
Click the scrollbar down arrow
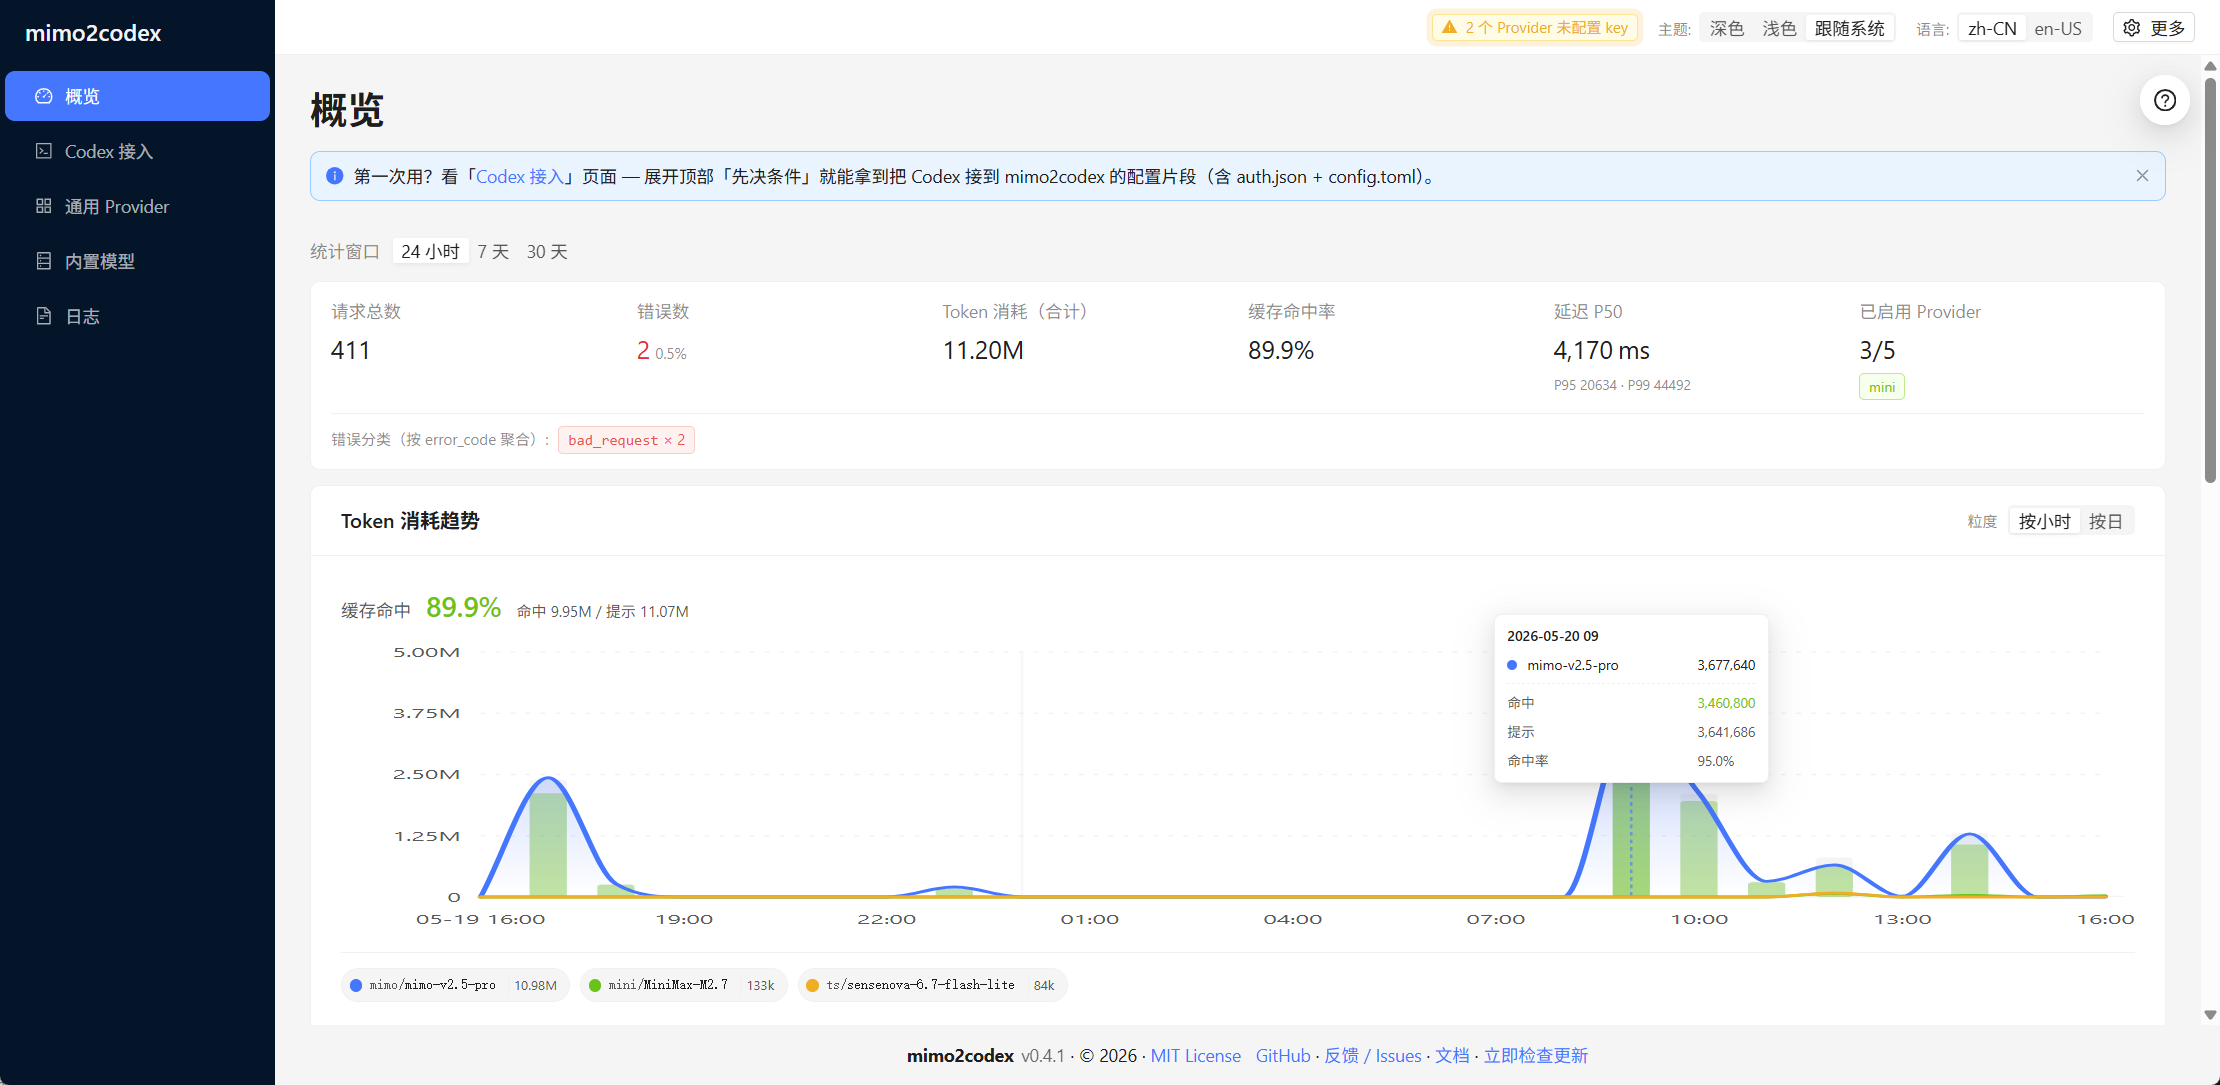click(x=2210, y=1015)
